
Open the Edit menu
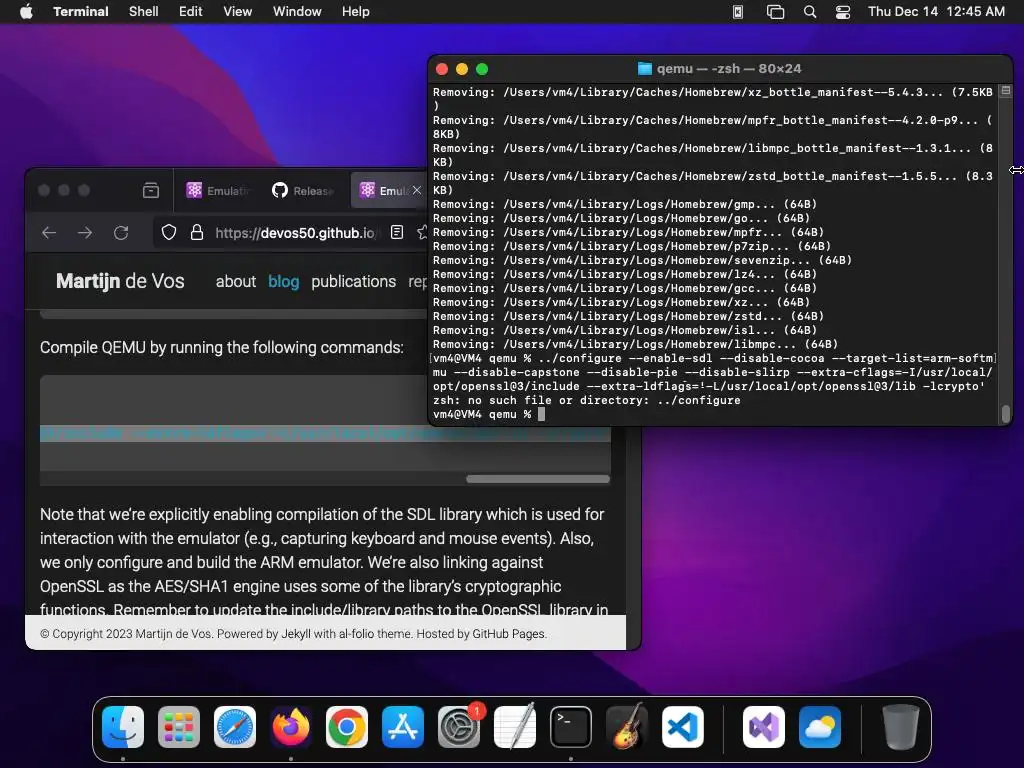pos(191,11)
